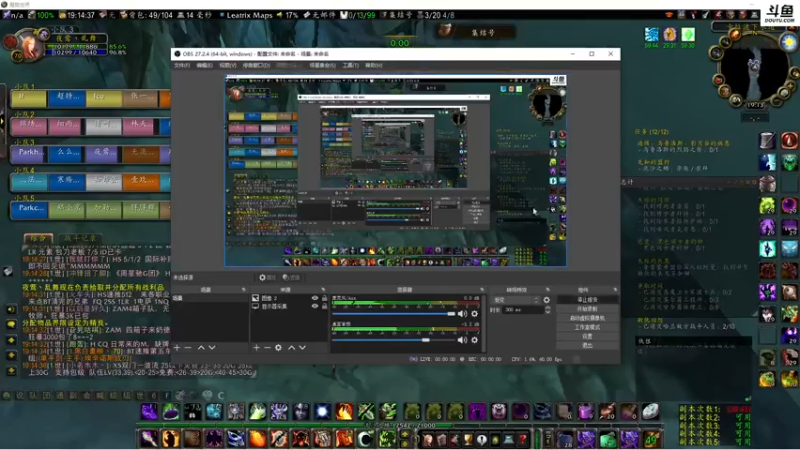Move the scene up in the Scenes list
800x450 pixels.
(x=201, y=347)
